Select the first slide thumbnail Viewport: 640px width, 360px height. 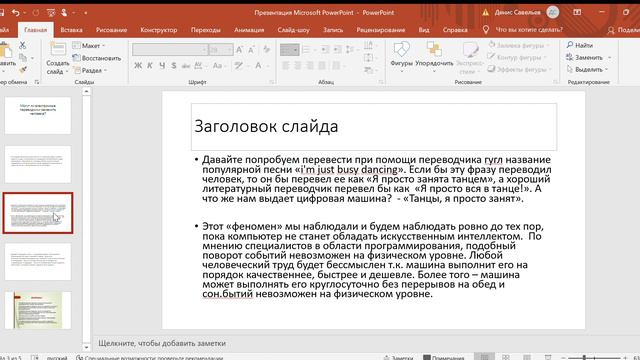[x=38, y=116]
